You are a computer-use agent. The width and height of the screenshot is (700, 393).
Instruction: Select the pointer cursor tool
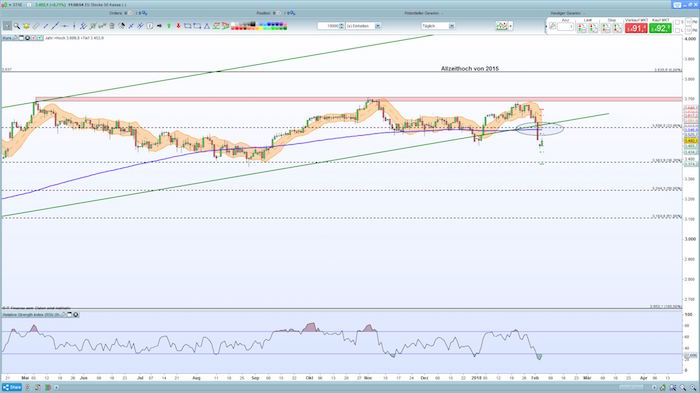(x=7, y=26)
